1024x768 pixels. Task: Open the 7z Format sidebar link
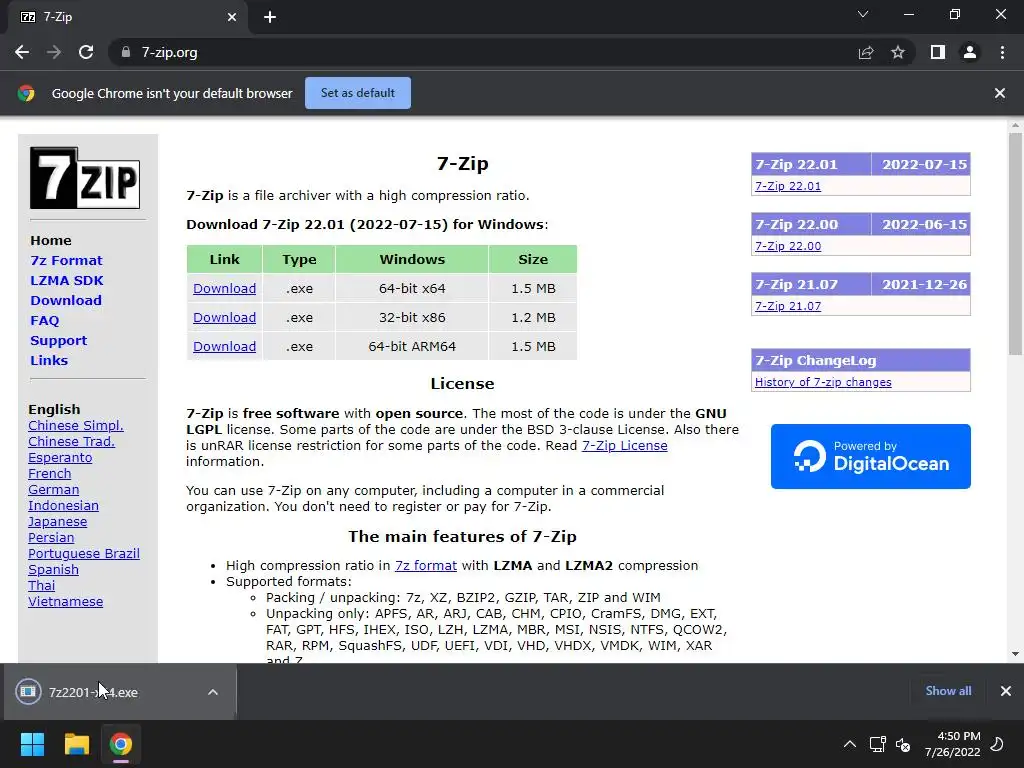[x=67, y=261]
